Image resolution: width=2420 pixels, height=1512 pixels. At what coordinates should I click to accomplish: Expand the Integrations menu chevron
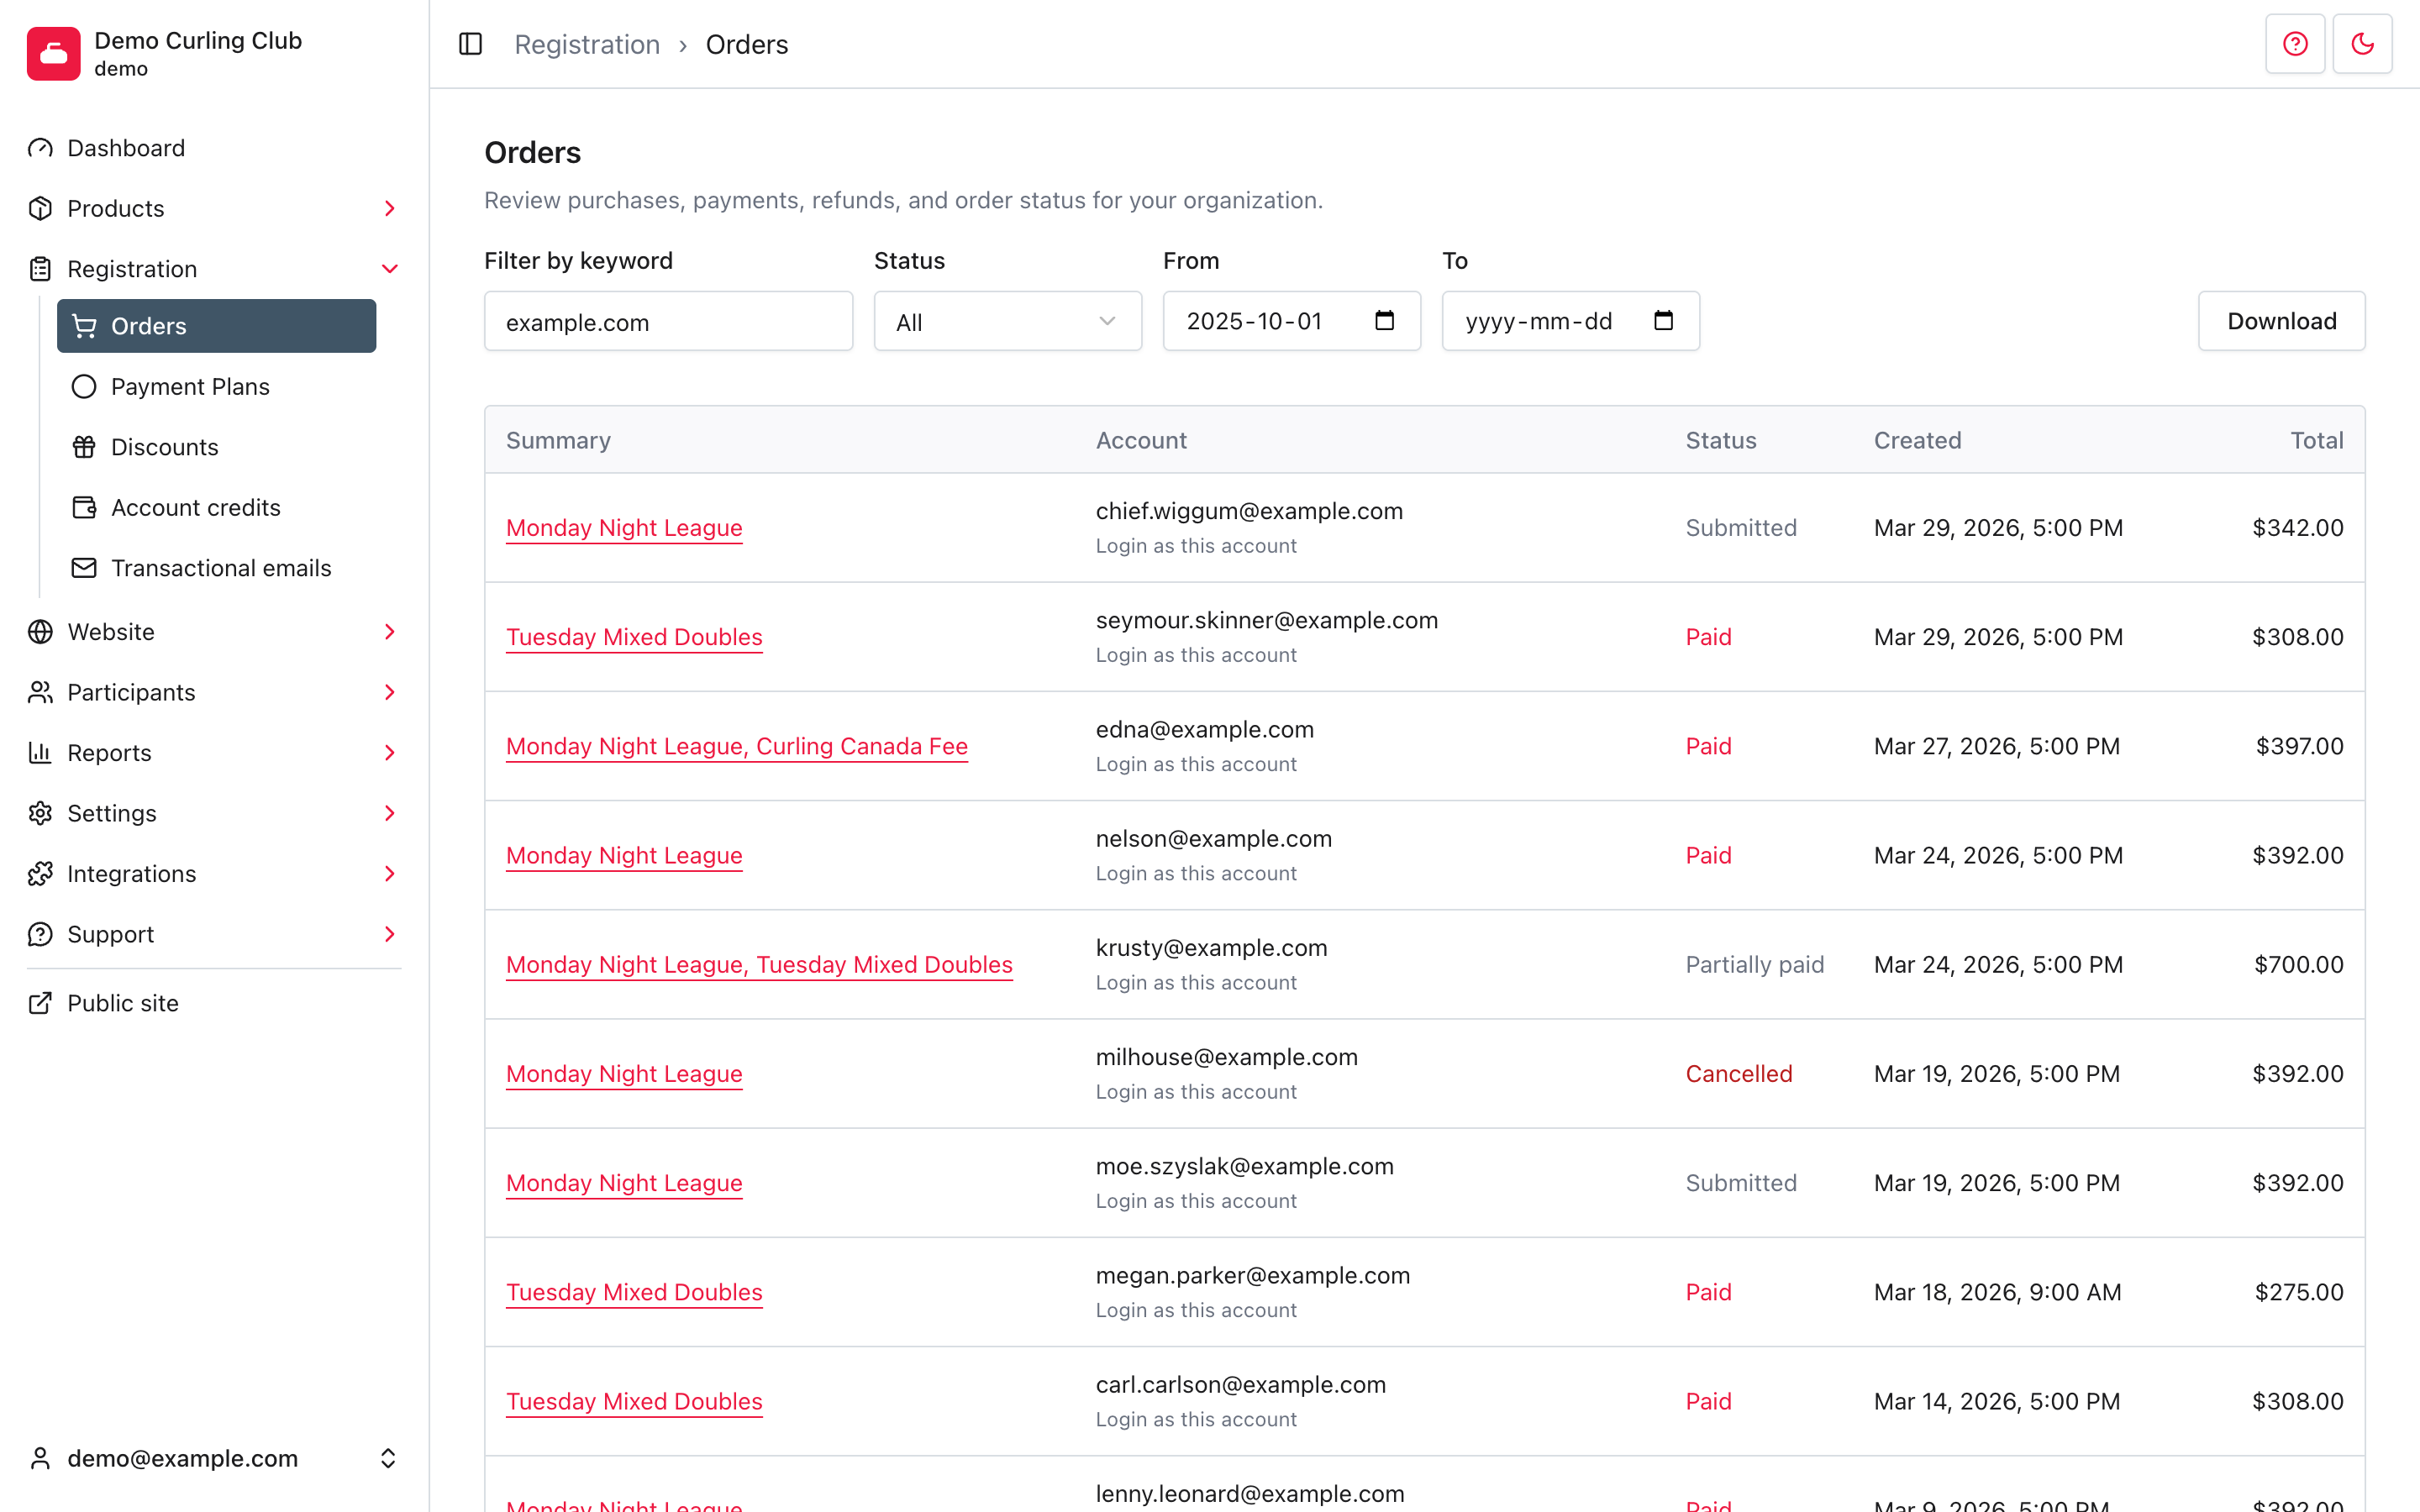(x=390, y=874)
